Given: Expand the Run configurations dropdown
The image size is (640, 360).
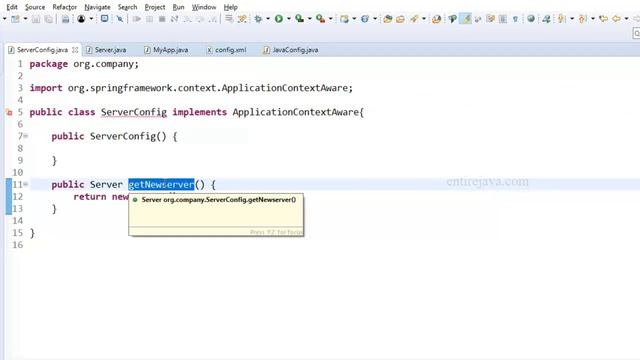Looking at the screenshot, I should tap(289, 19).
